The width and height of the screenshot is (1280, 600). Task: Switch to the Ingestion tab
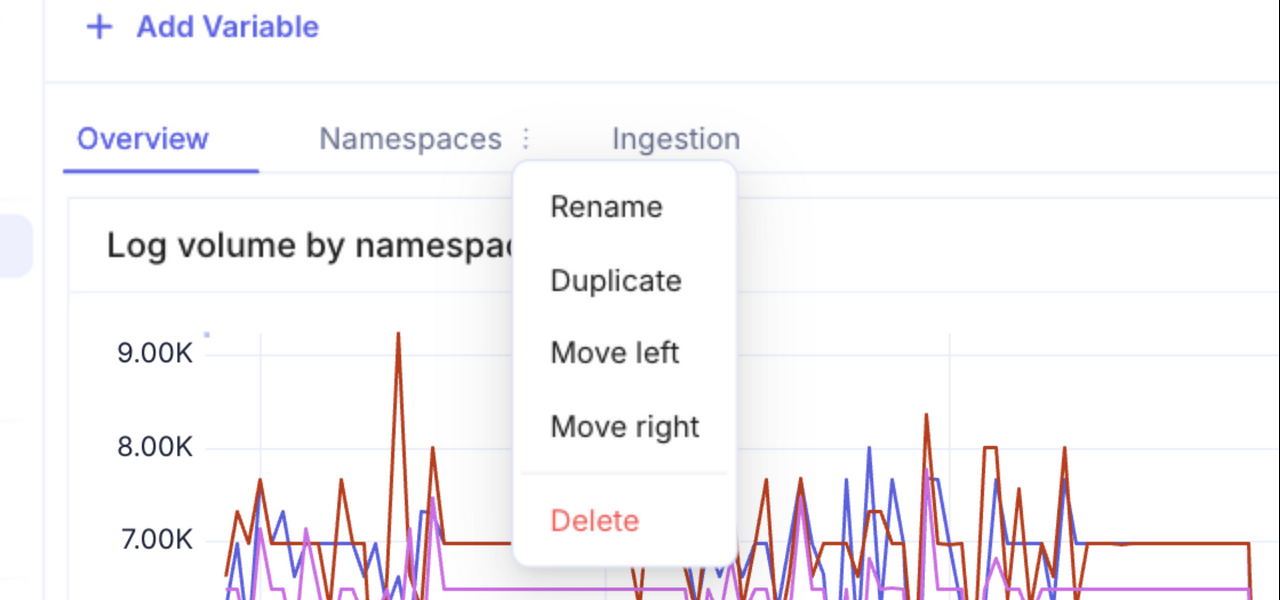click(676, 139)
